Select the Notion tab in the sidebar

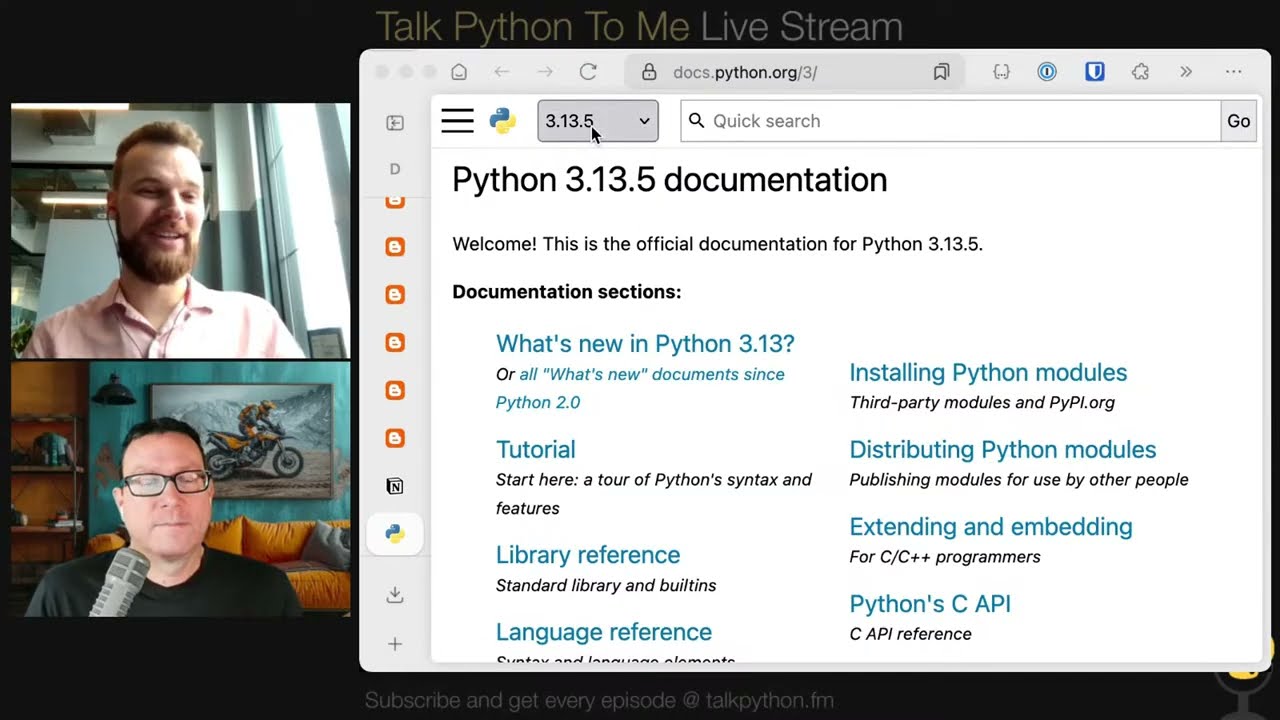pos(395,486)
